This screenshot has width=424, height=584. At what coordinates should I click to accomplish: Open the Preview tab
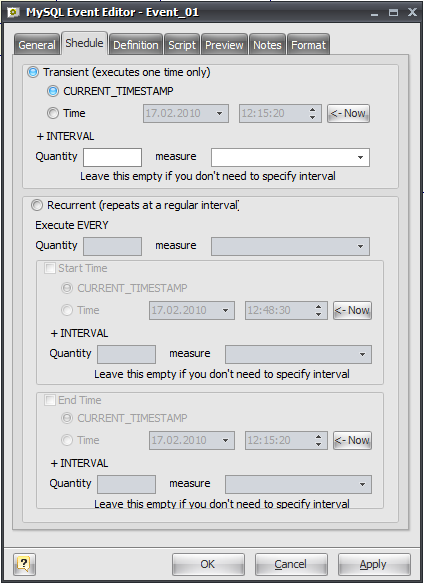pos(224,45)
